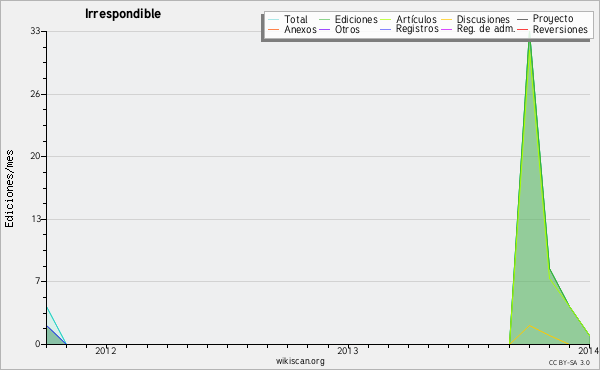
Task: Select the 'Discusiones' legend entry
Action: pos(483,19)
